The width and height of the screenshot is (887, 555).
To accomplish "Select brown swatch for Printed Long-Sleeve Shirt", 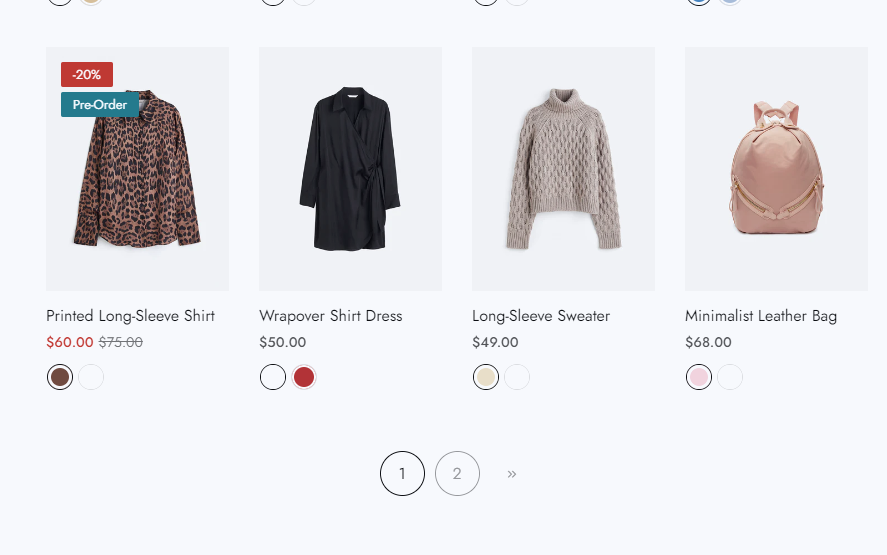I will coord(60,377).
